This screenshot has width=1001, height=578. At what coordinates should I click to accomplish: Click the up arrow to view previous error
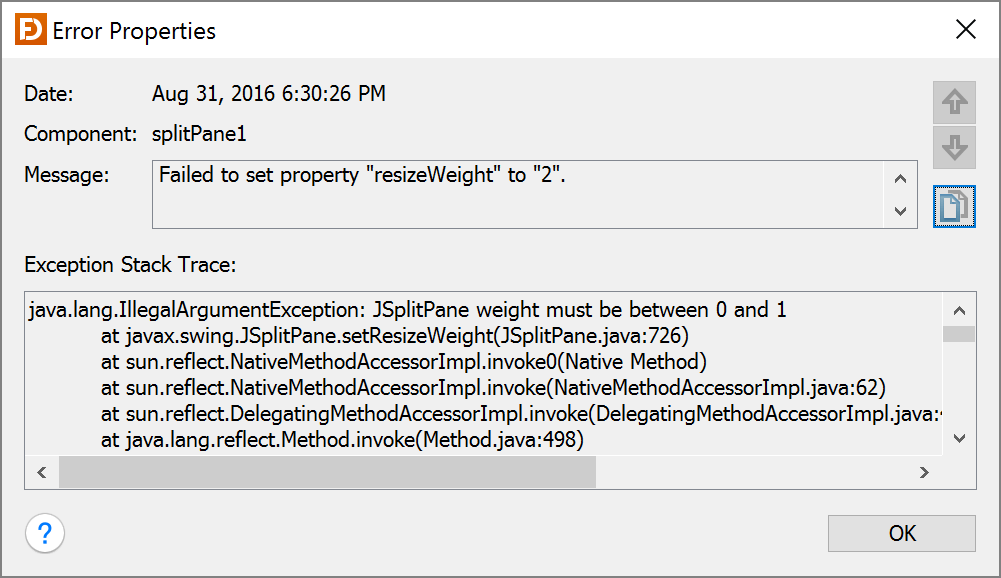(954, 103)
